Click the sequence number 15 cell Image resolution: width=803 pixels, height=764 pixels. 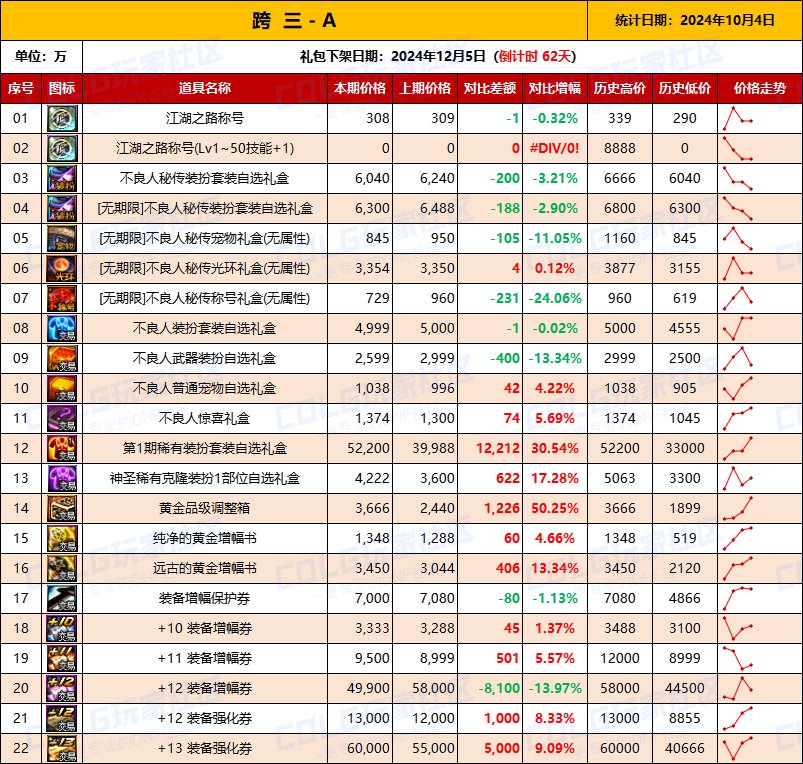(21, 538)
